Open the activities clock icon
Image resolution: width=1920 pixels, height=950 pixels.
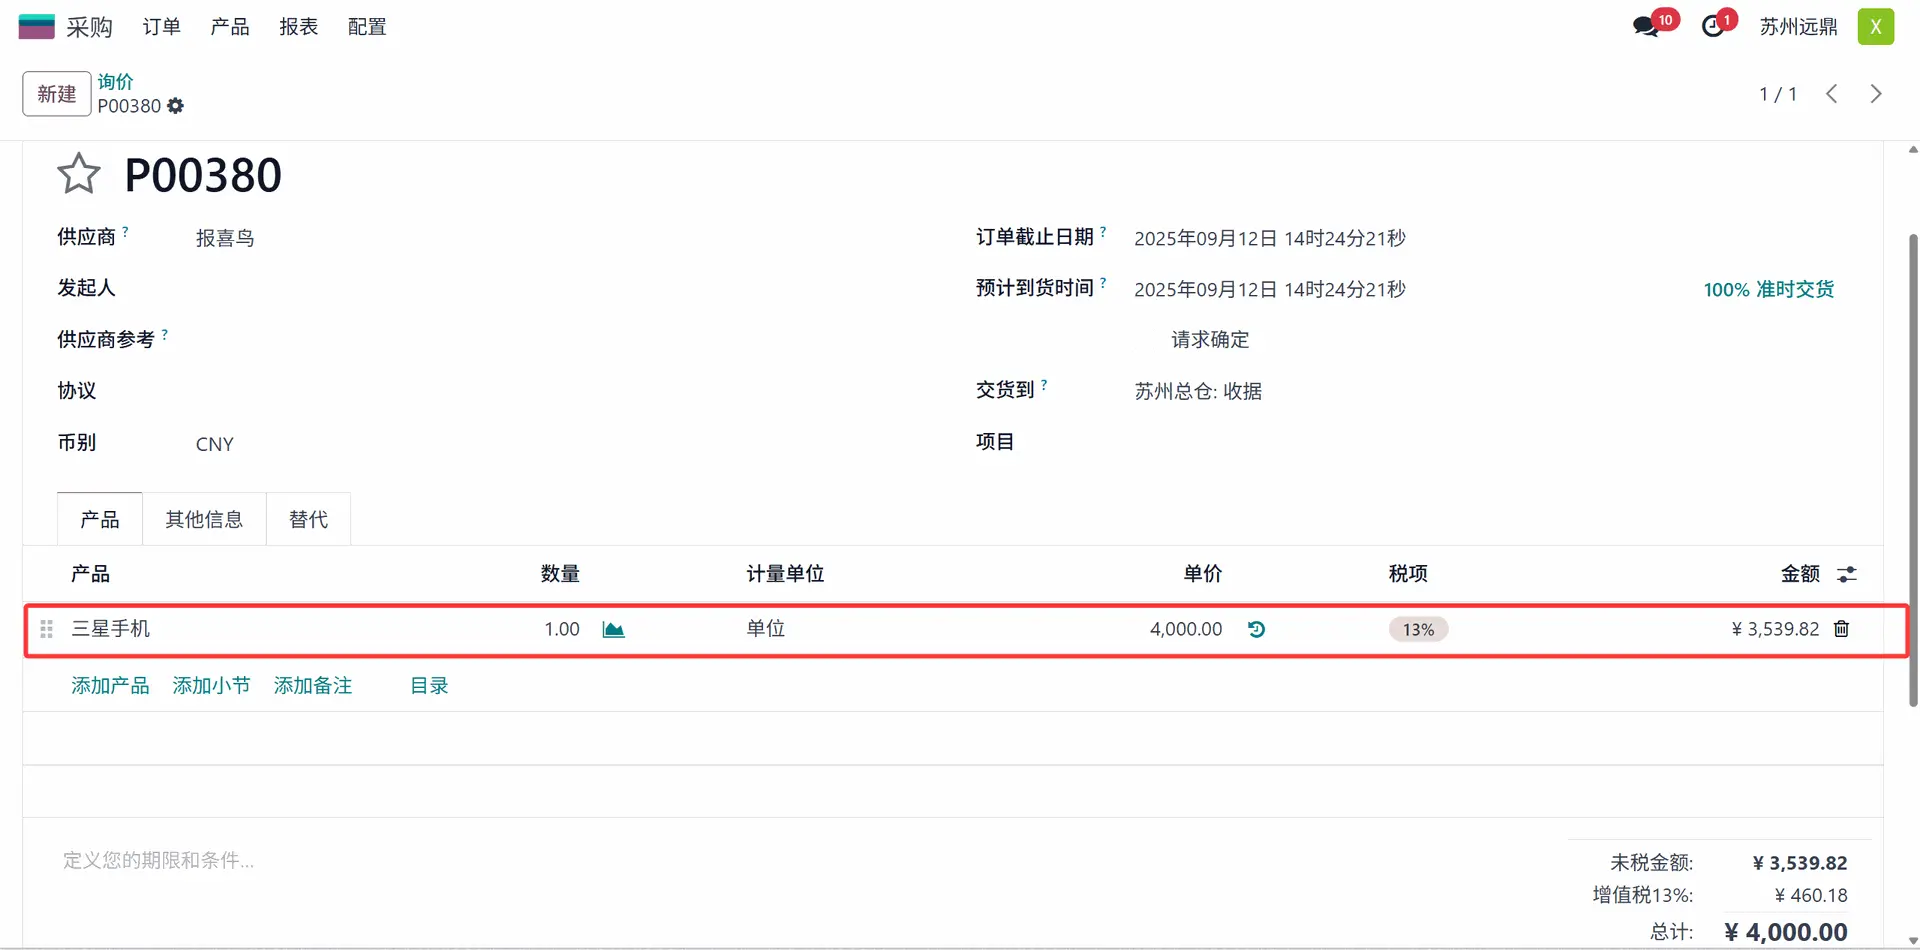click(1713, 27)
